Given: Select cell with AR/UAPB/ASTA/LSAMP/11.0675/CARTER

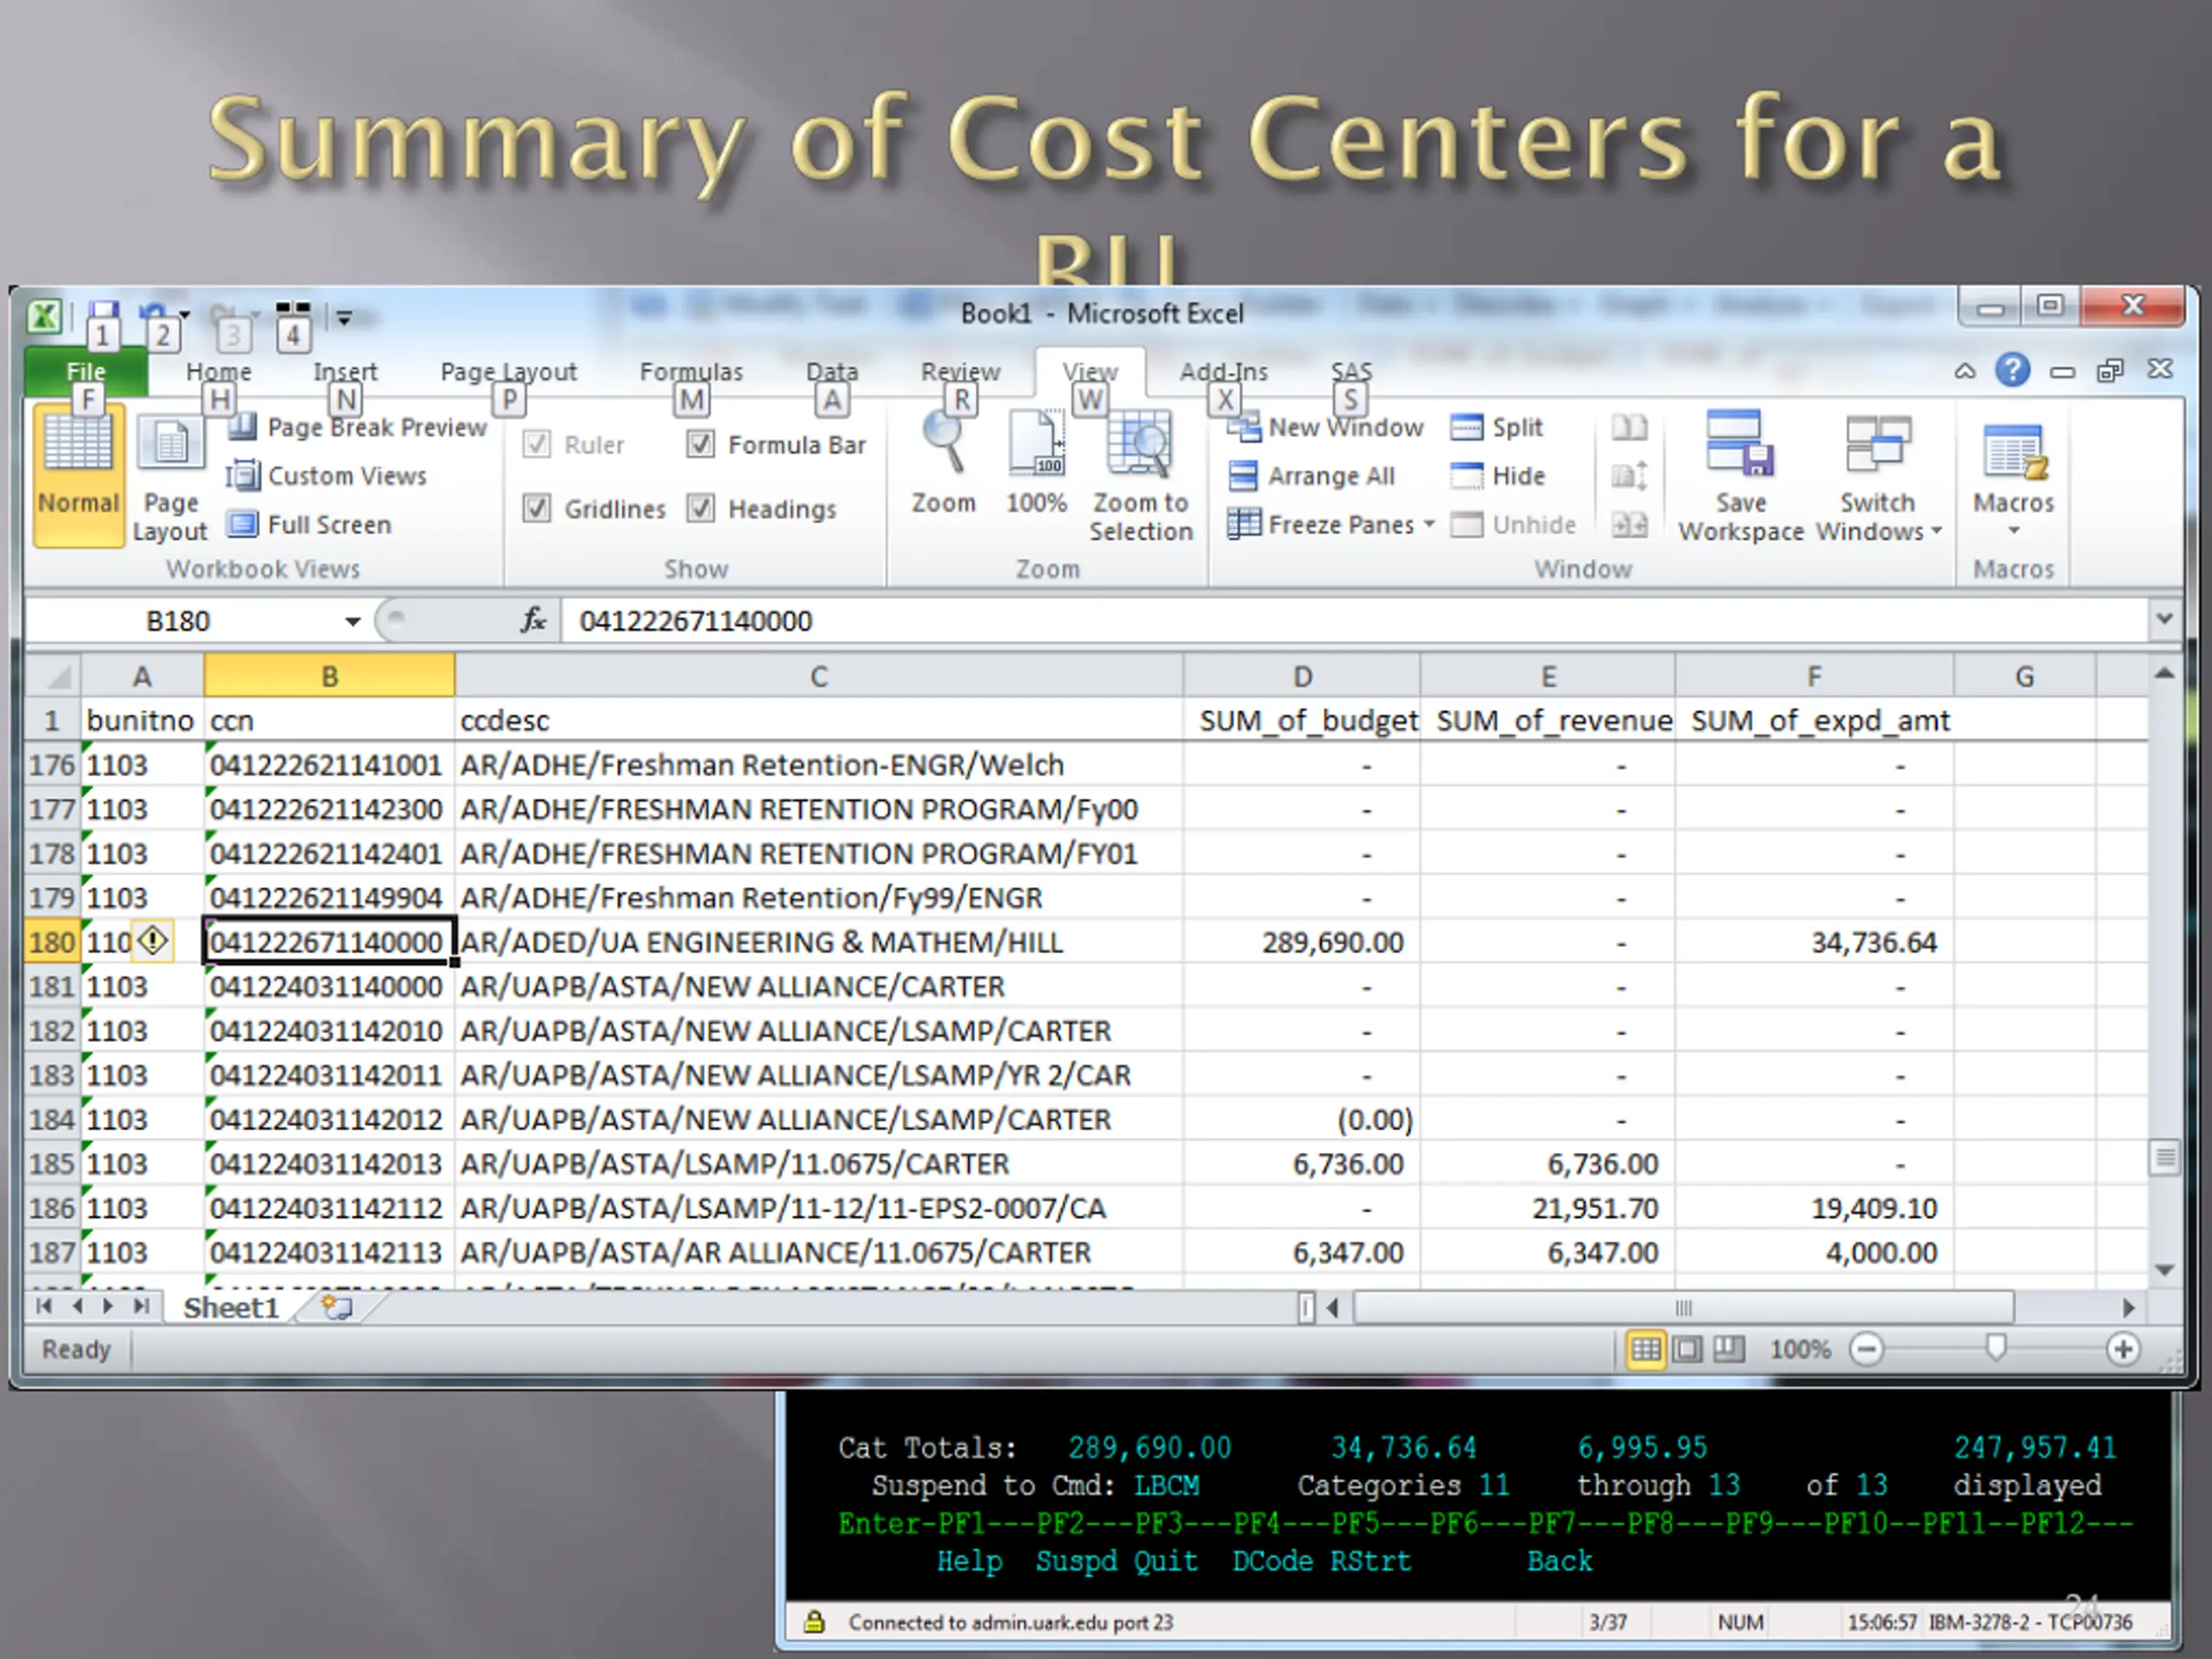Looking at the screenshot, I should coord(818,1163).
